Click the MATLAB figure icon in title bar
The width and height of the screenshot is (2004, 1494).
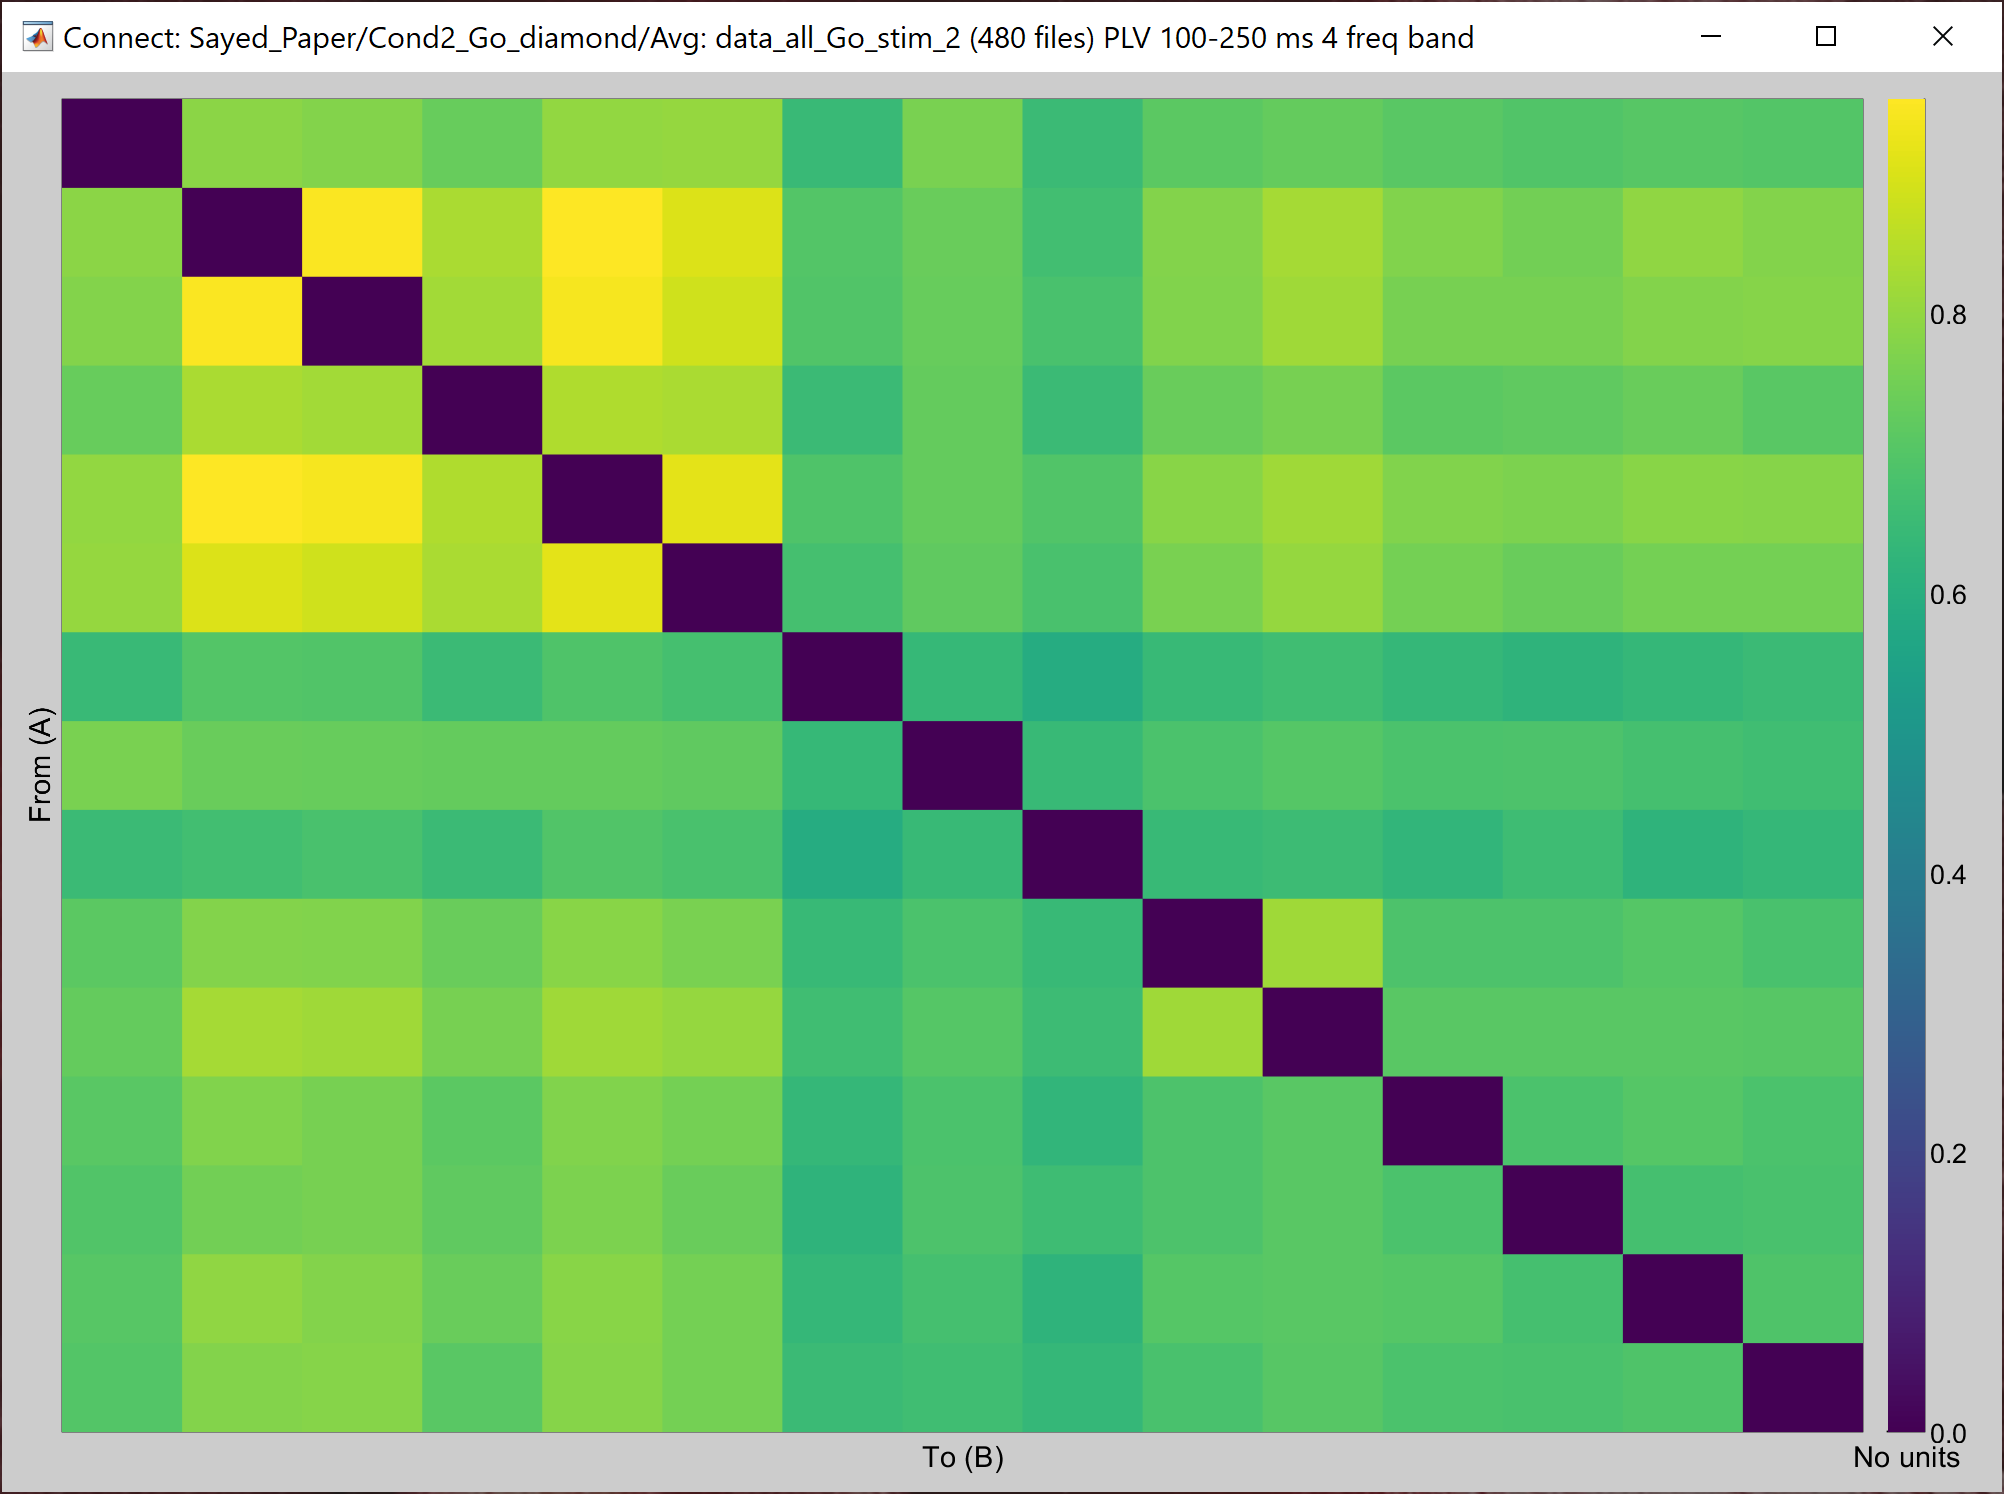click(x=38, y=37)
